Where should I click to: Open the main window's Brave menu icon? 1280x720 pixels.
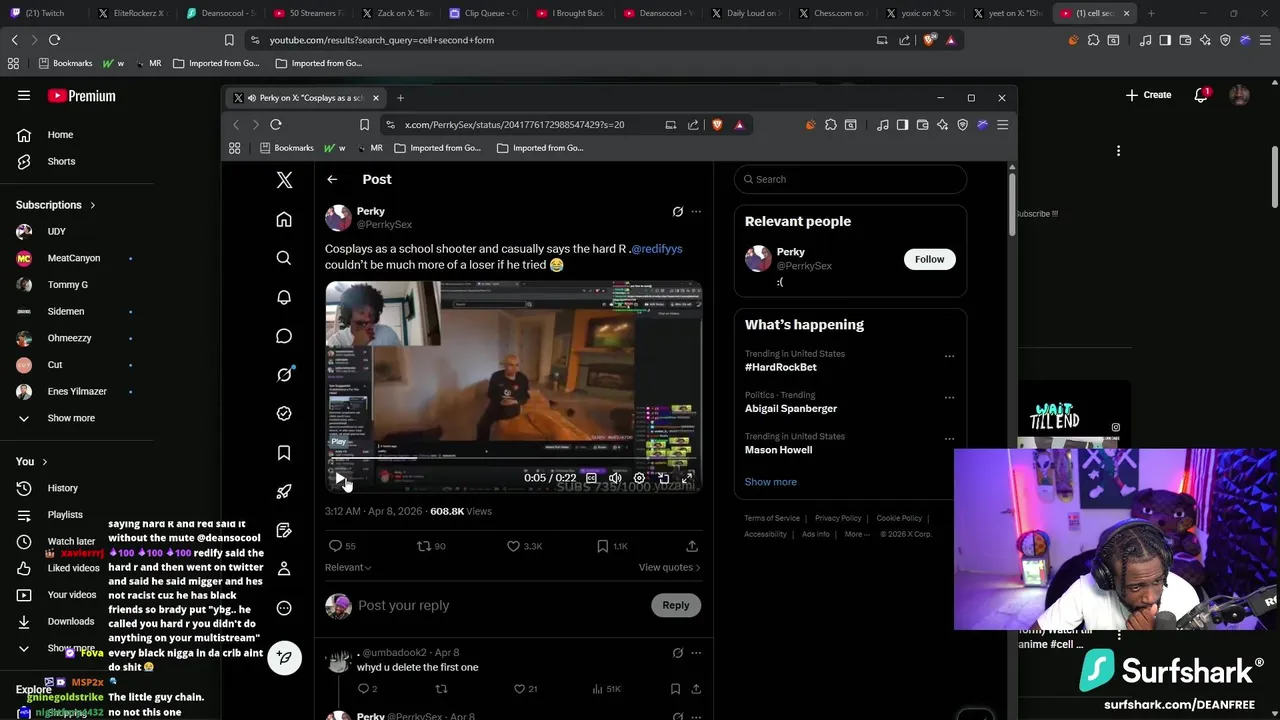point(1265,40)
